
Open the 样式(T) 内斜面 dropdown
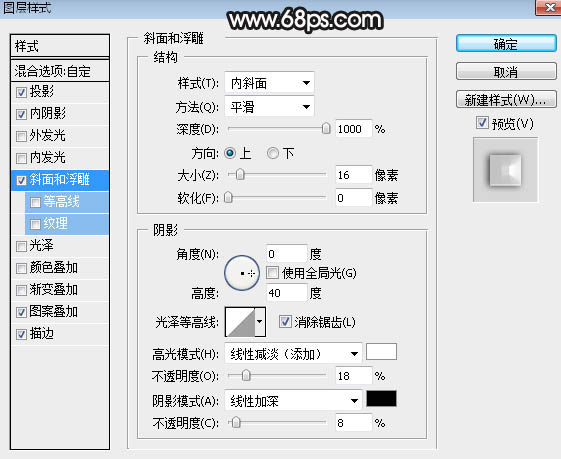(x=269, y=83)
